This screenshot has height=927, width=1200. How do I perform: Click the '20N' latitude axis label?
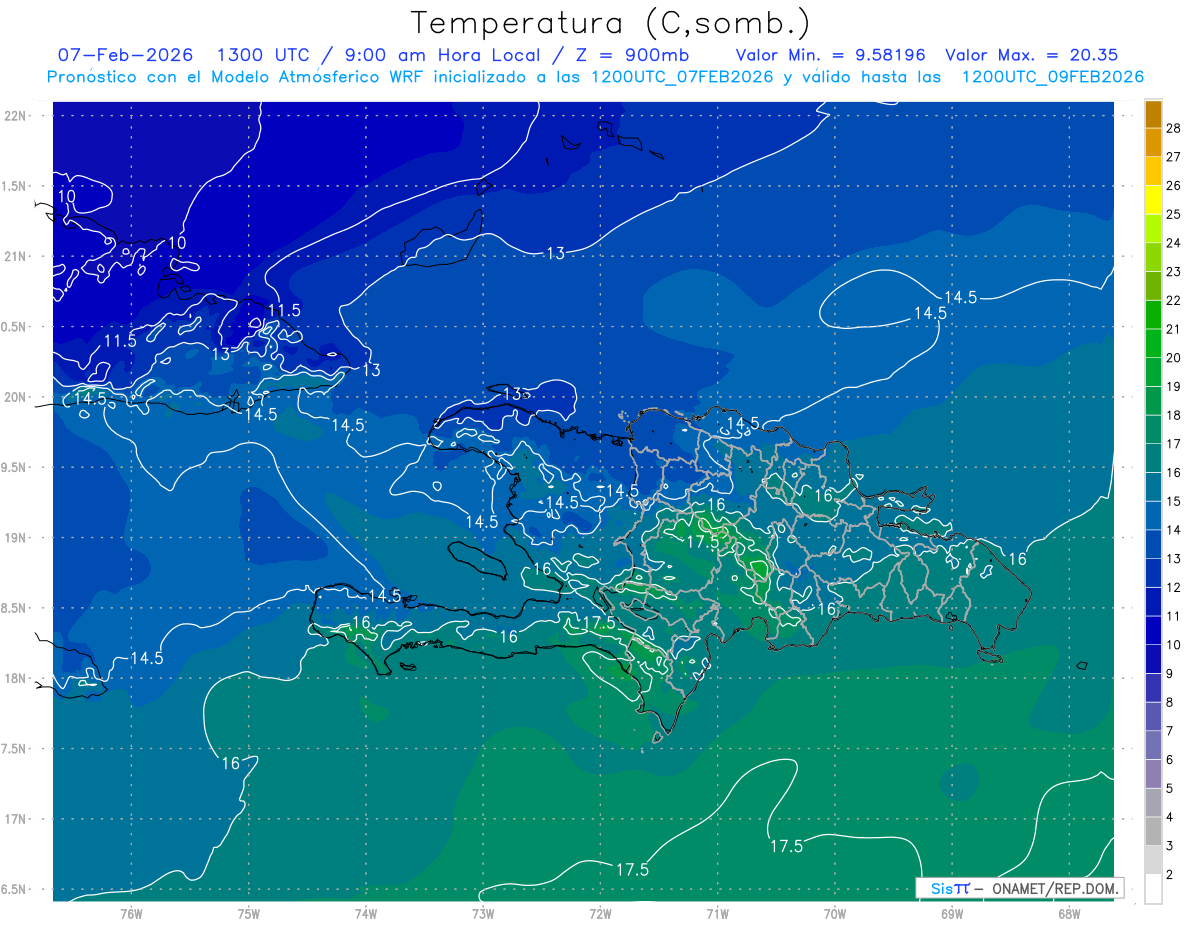(15, 397)
